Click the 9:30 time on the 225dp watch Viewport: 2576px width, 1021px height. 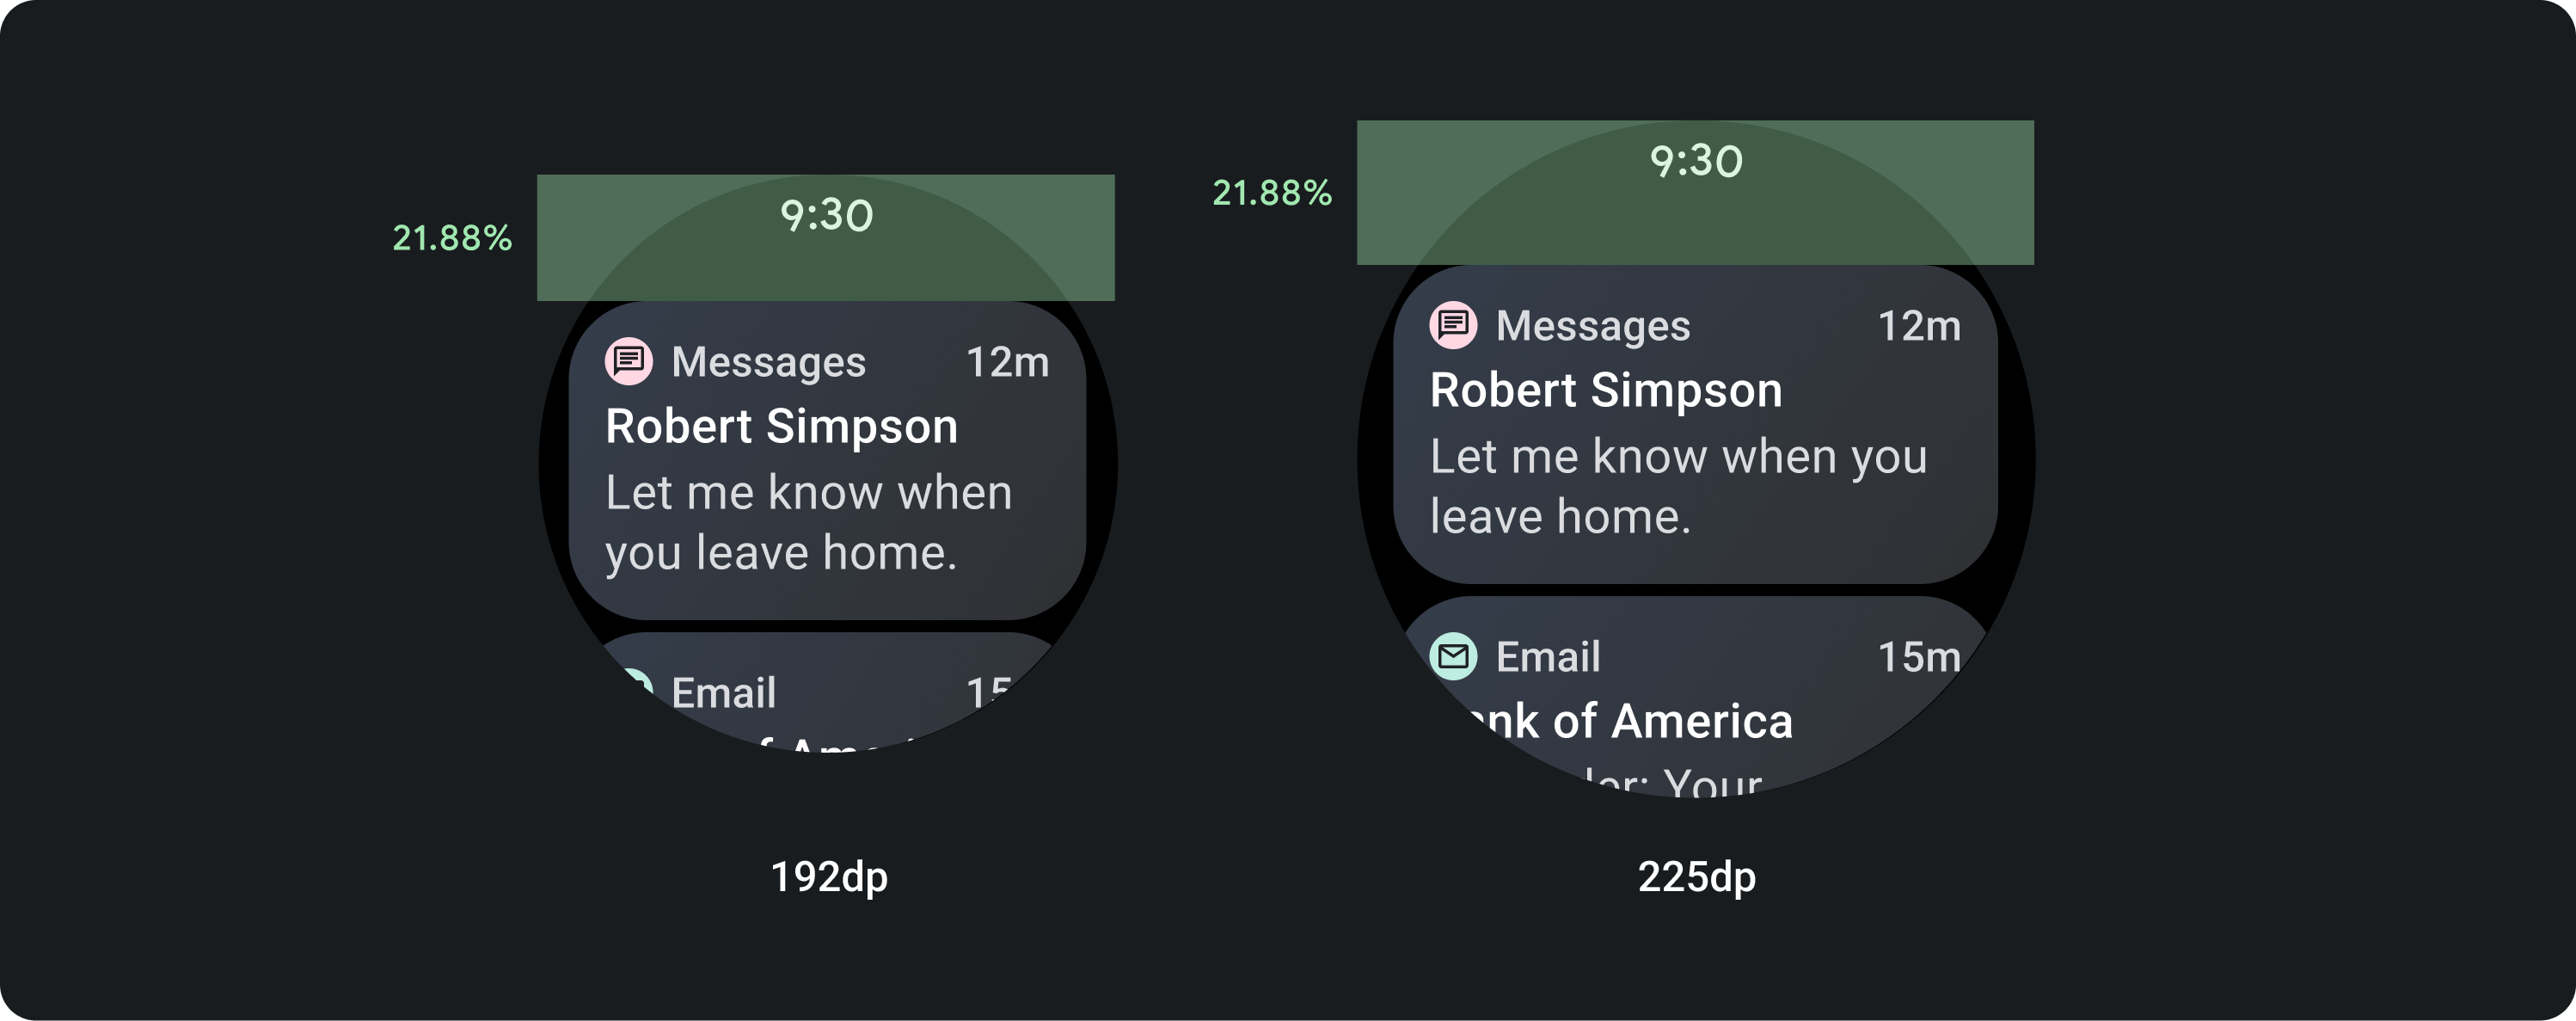point(1695,161)
